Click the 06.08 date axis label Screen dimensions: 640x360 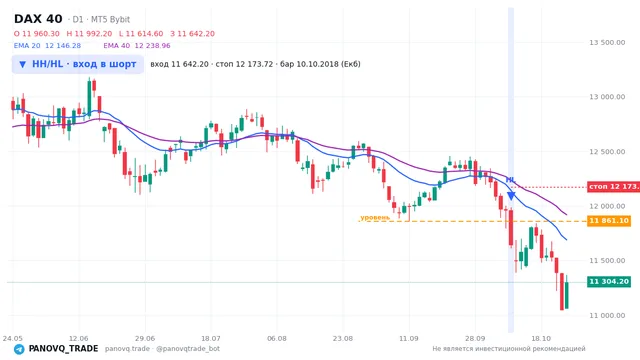[277, 338]
